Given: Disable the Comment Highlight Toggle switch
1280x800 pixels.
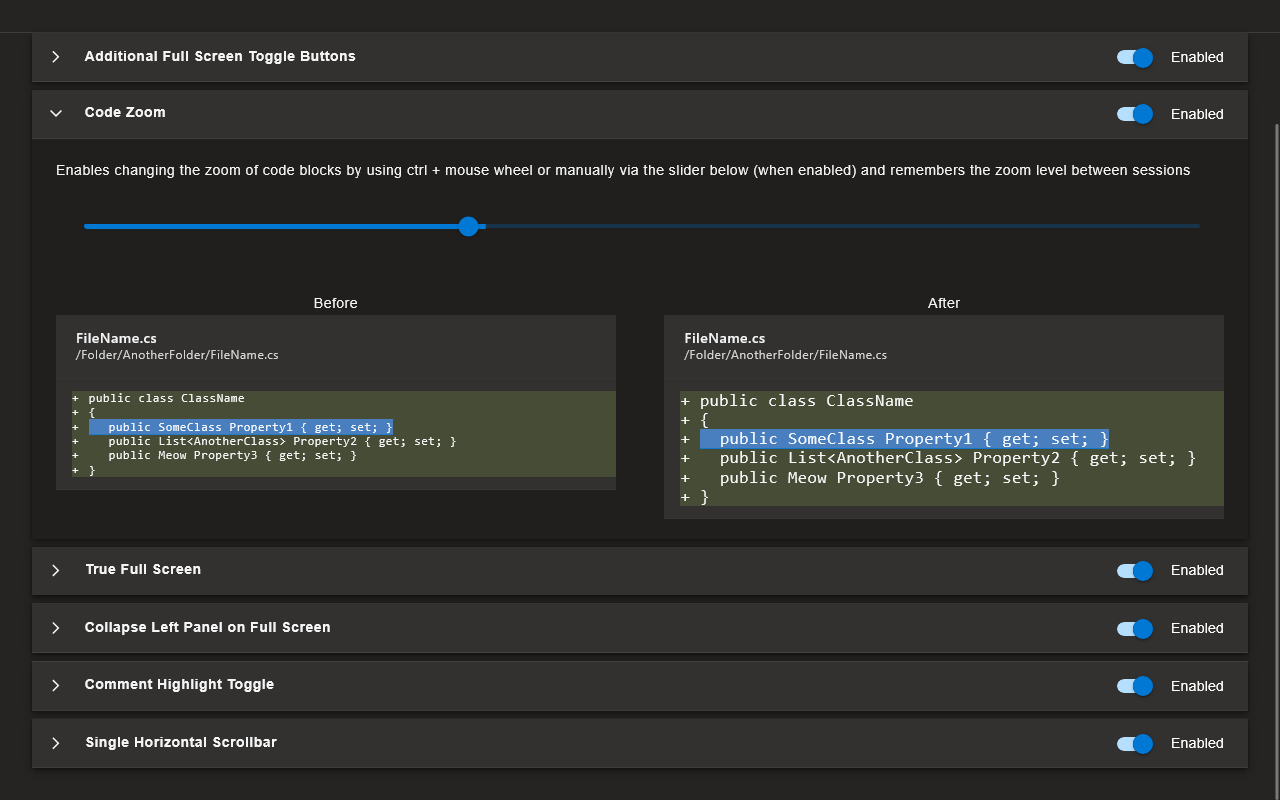Looking at the screenshot, I should pos(1135,686).
